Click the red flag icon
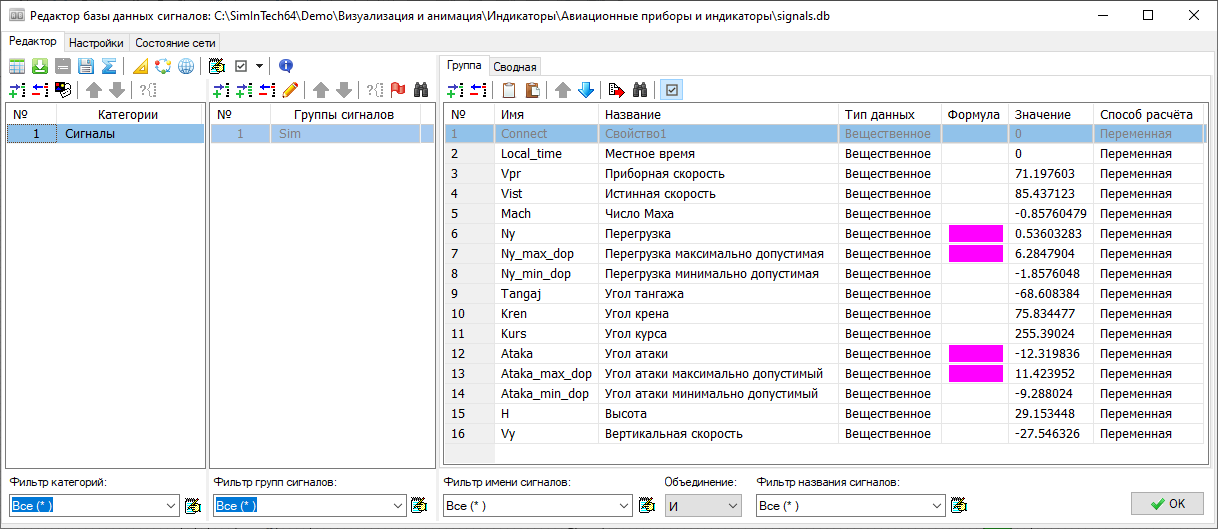 (398, 90)
